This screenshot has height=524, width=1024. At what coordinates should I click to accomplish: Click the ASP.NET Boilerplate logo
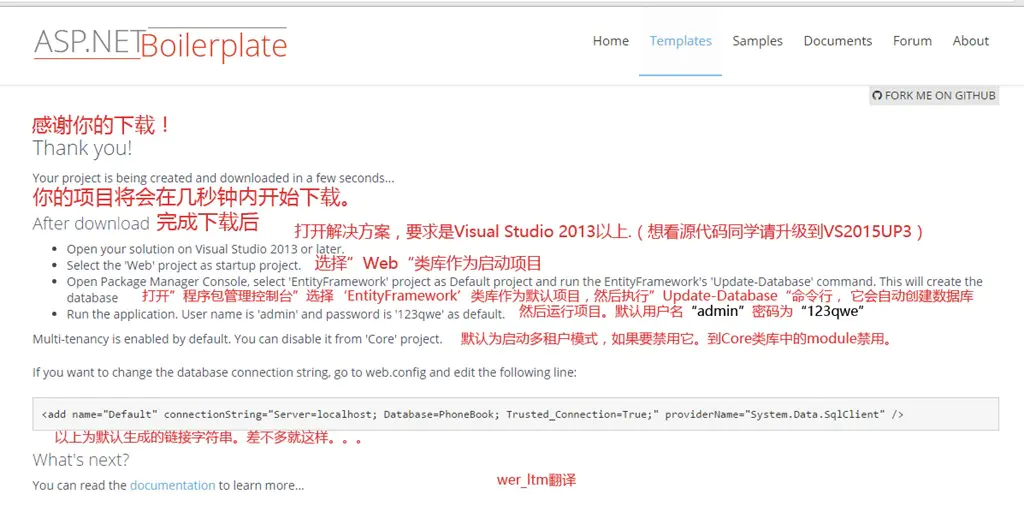(x=161, y=44)
